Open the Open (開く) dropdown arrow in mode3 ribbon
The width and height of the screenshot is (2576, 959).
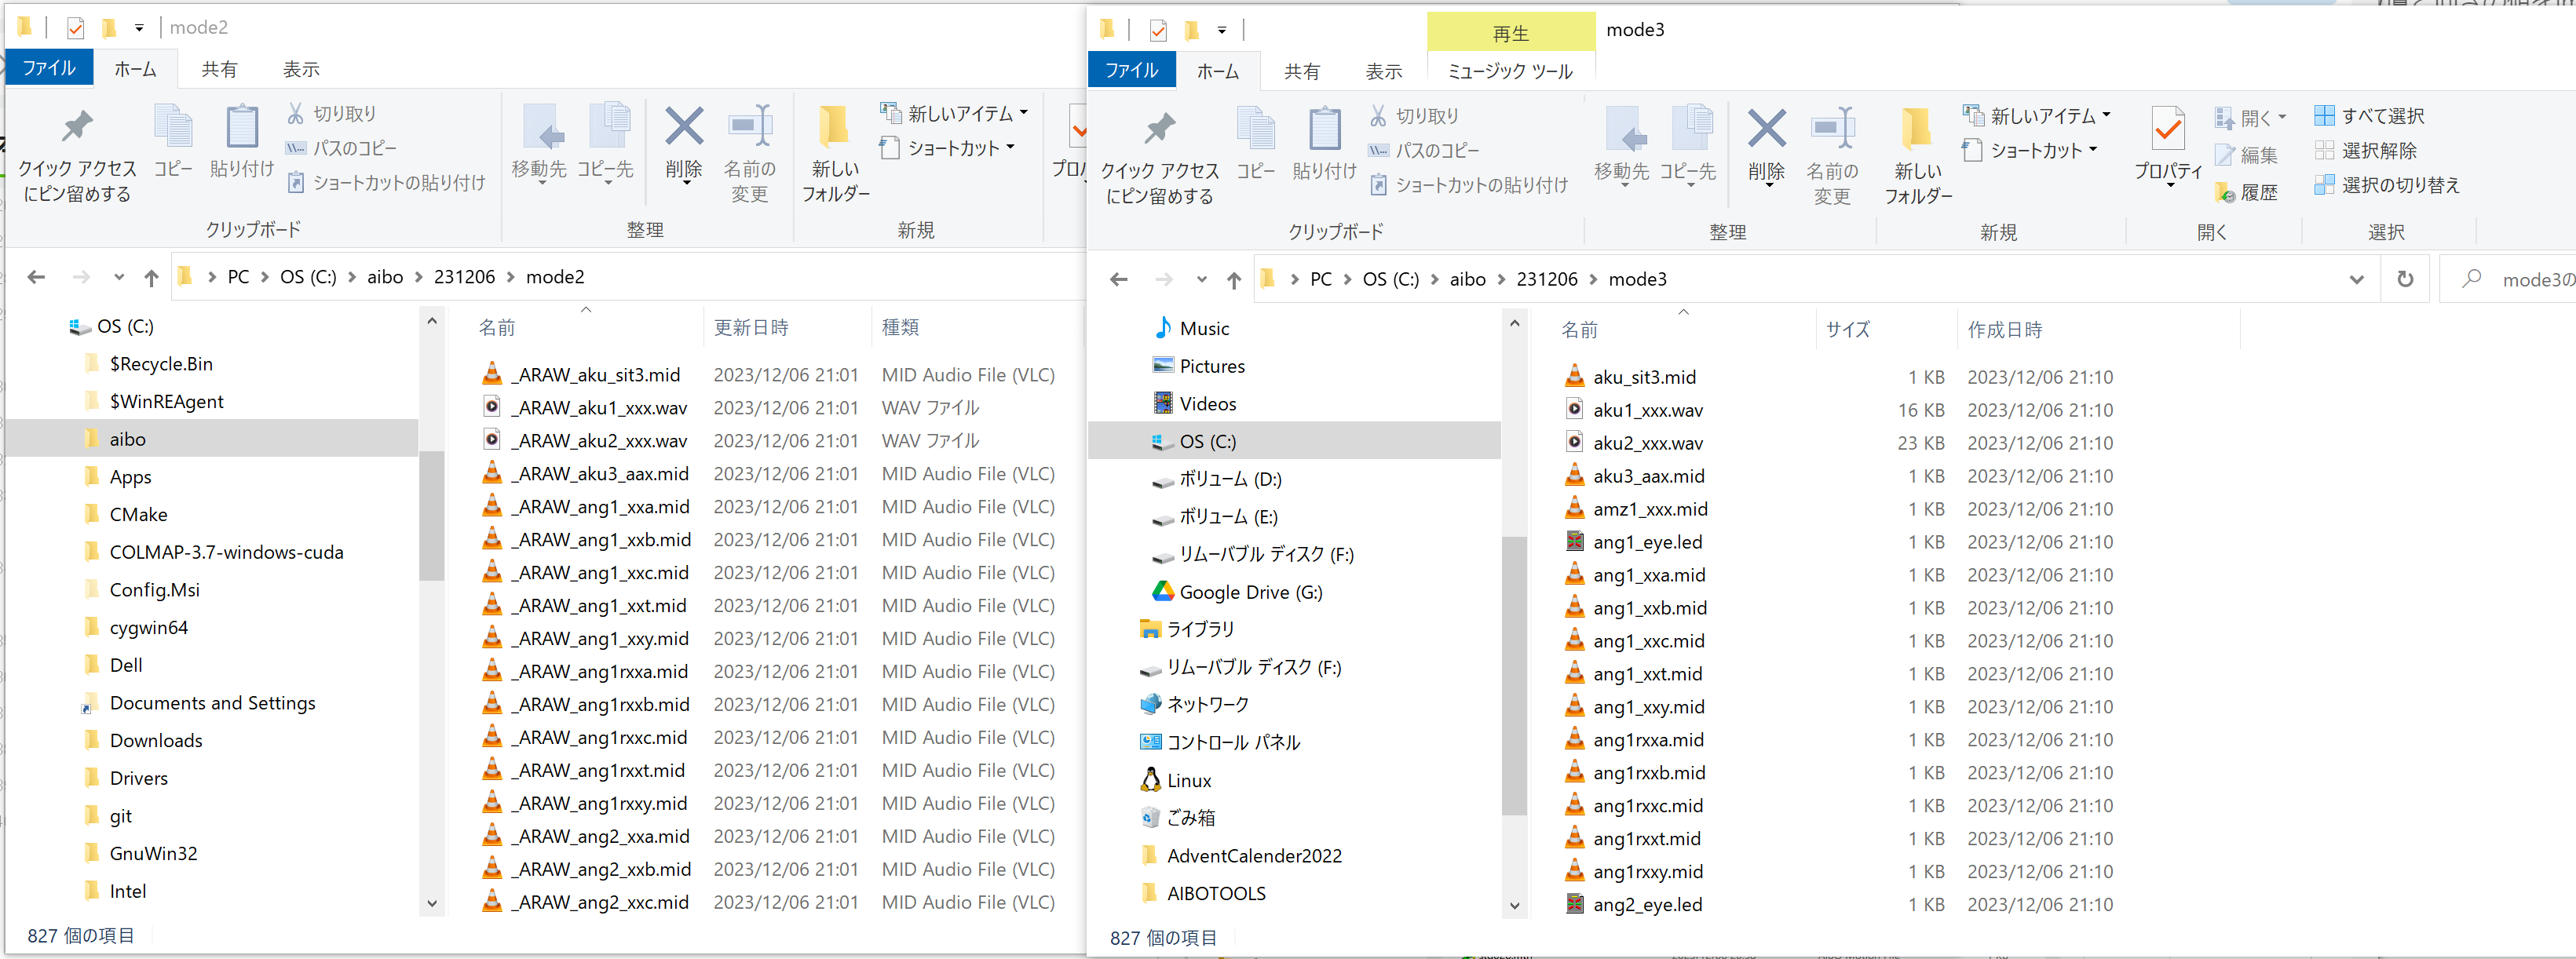(x=2282, y=118)
